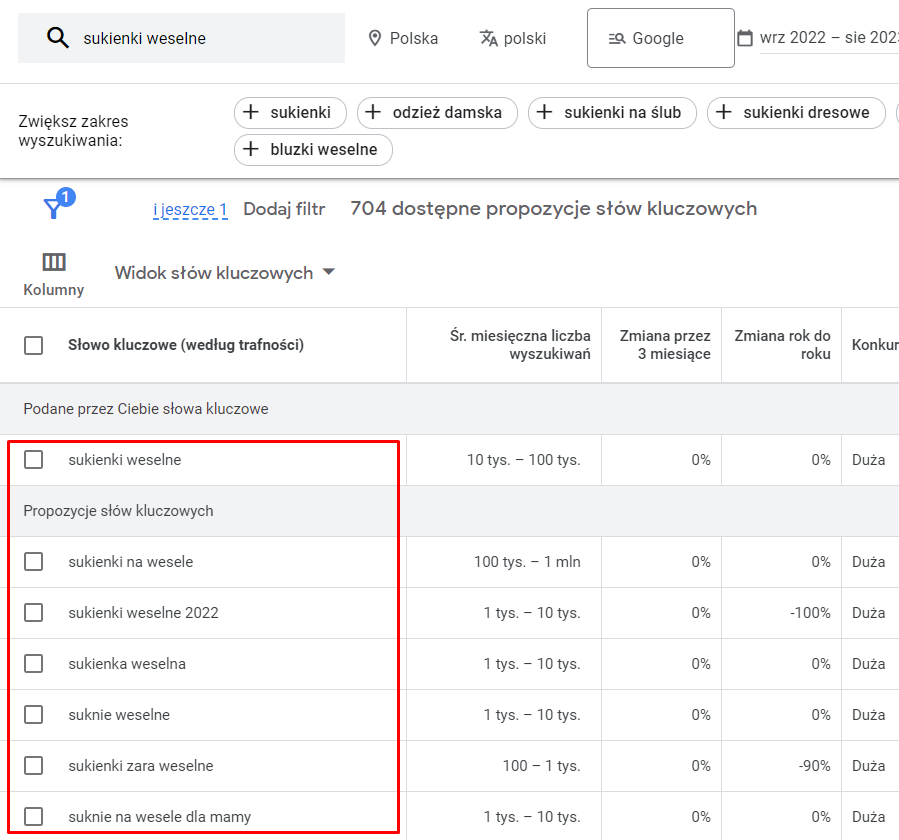Click the filter funnel icon
The width and height of the screenshot is (899, 840).
(53, 208)
